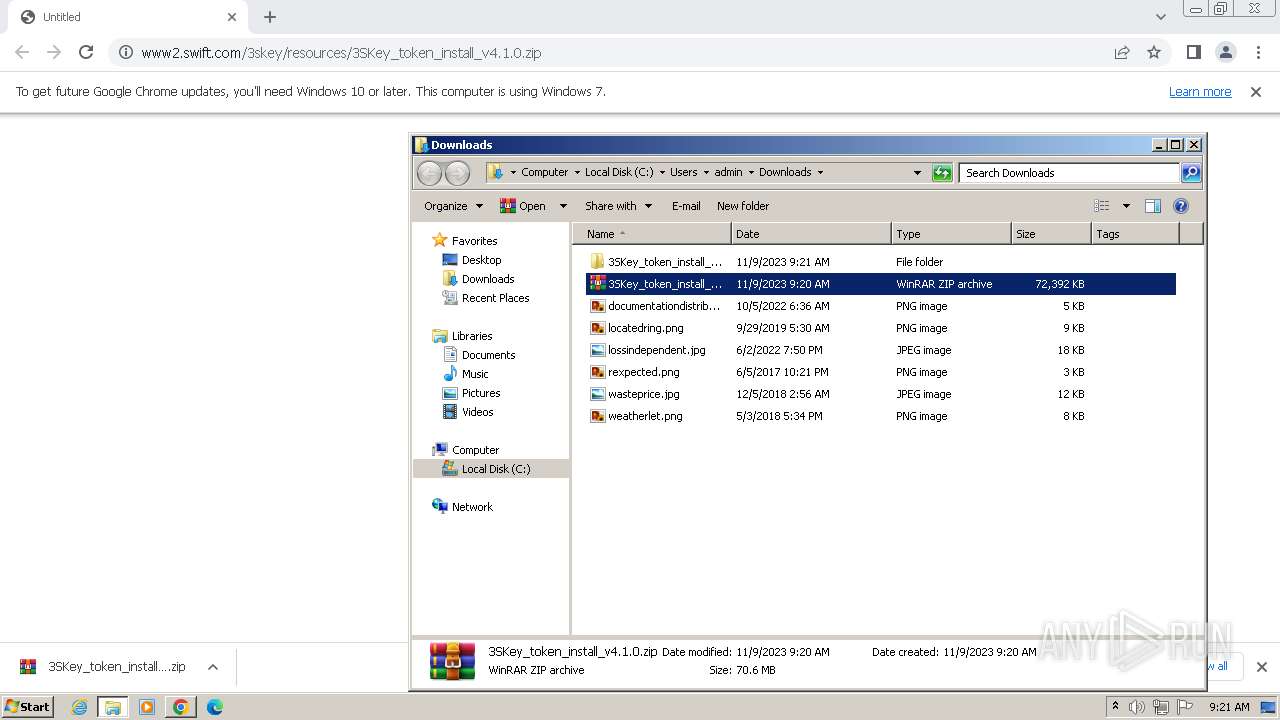
Task: Click the volume speaker tray icon
Action: point(1137,707)
